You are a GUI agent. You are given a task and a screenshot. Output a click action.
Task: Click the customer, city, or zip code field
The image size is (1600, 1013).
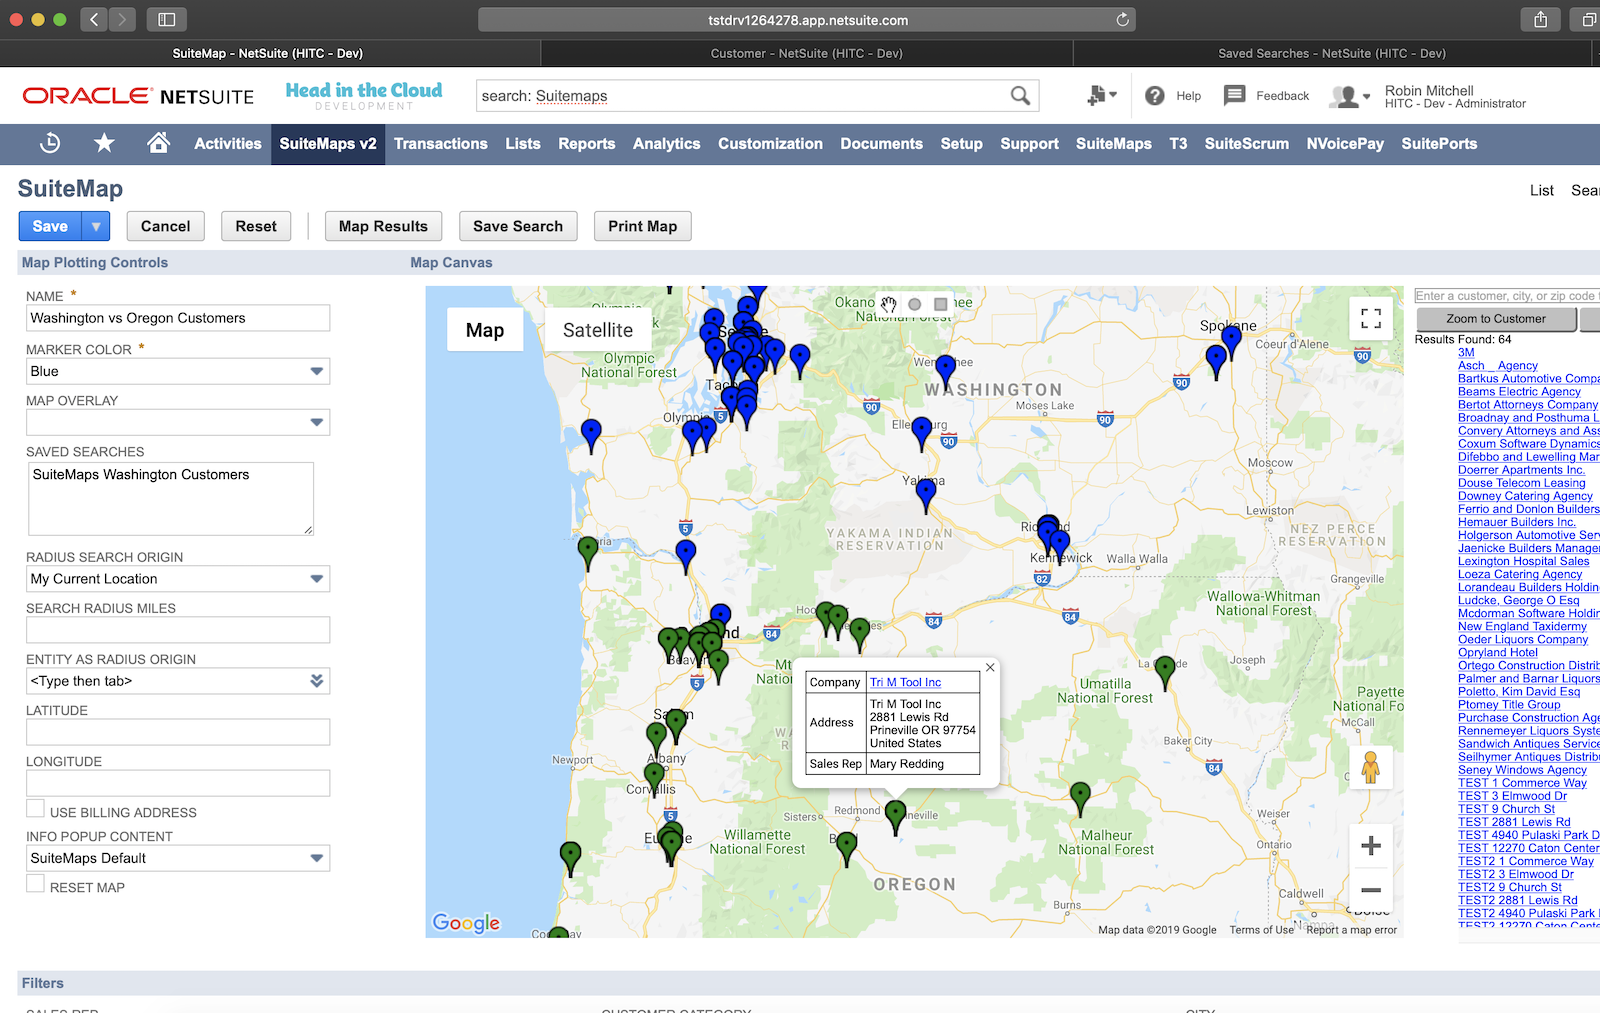[1507, 296]
